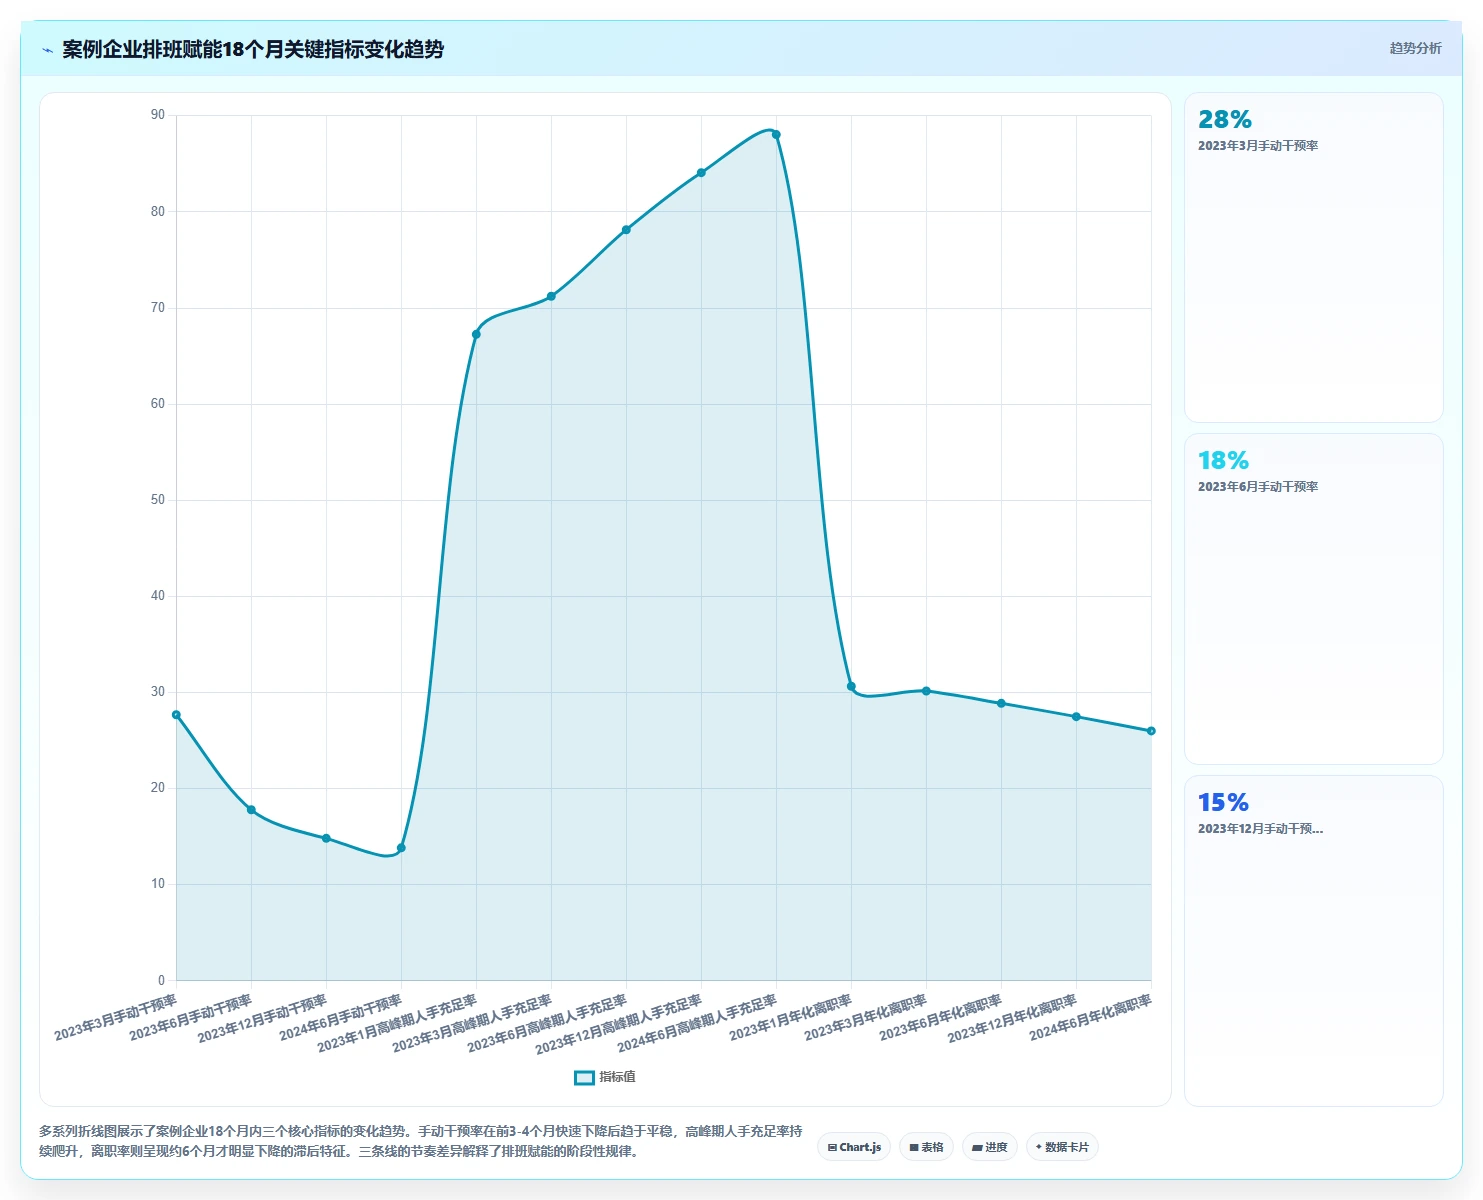The width and height of the screenshot is (1483, 1200).
Task: Click the data point for 2023年12月年化离职率
Action: 1076,716
